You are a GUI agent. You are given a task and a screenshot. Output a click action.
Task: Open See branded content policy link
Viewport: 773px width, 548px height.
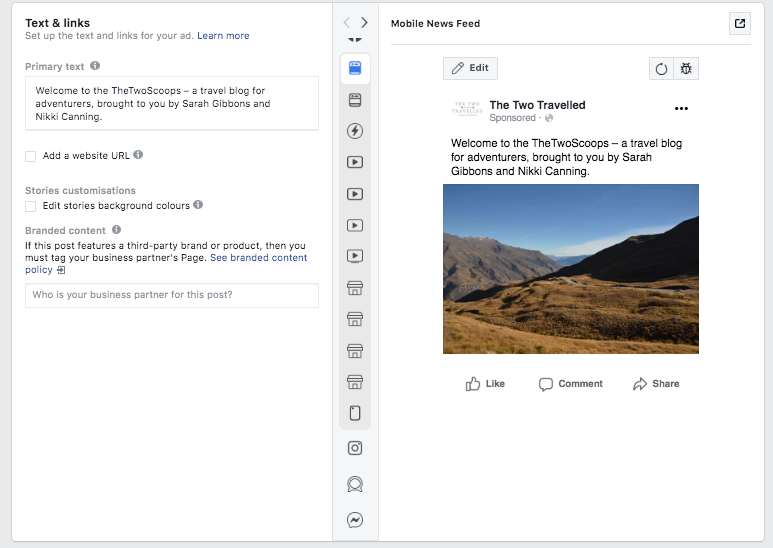[258, 258]
